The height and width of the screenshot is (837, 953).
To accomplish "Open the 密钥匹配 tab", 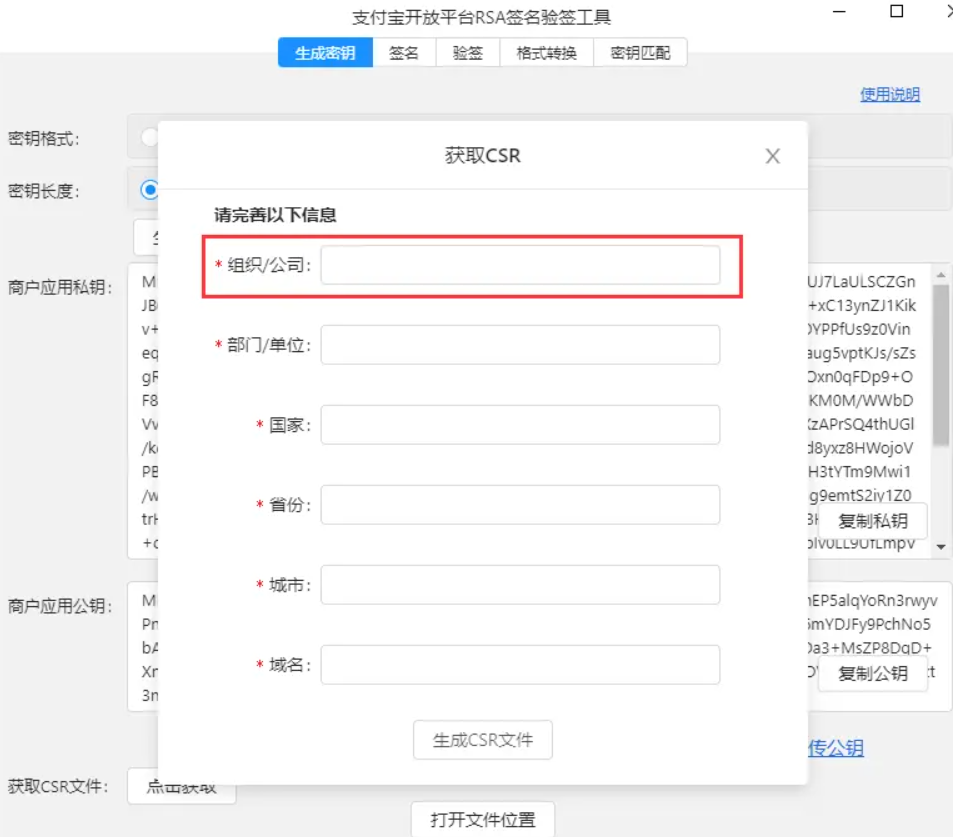I will [x=641, y=53].
